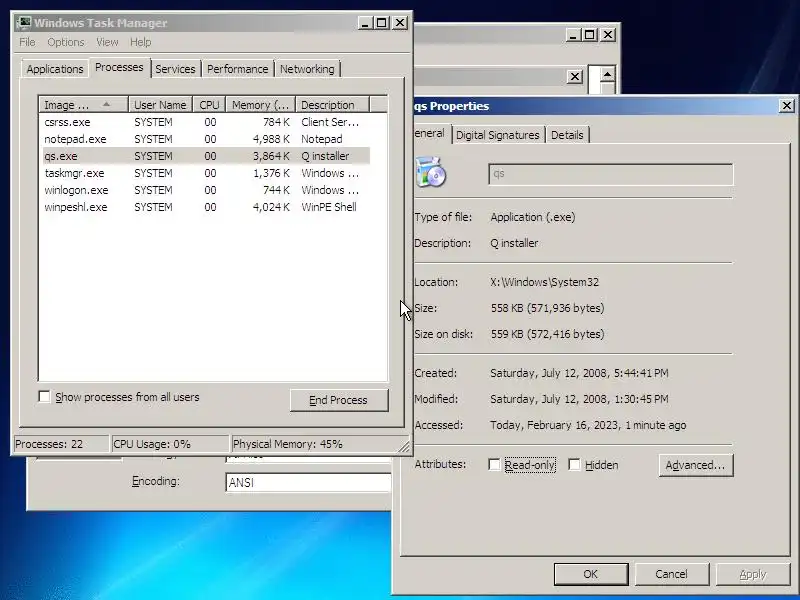Open the Details tab in qs Properties
800x600 pixels.
click(x=567, y=135)
